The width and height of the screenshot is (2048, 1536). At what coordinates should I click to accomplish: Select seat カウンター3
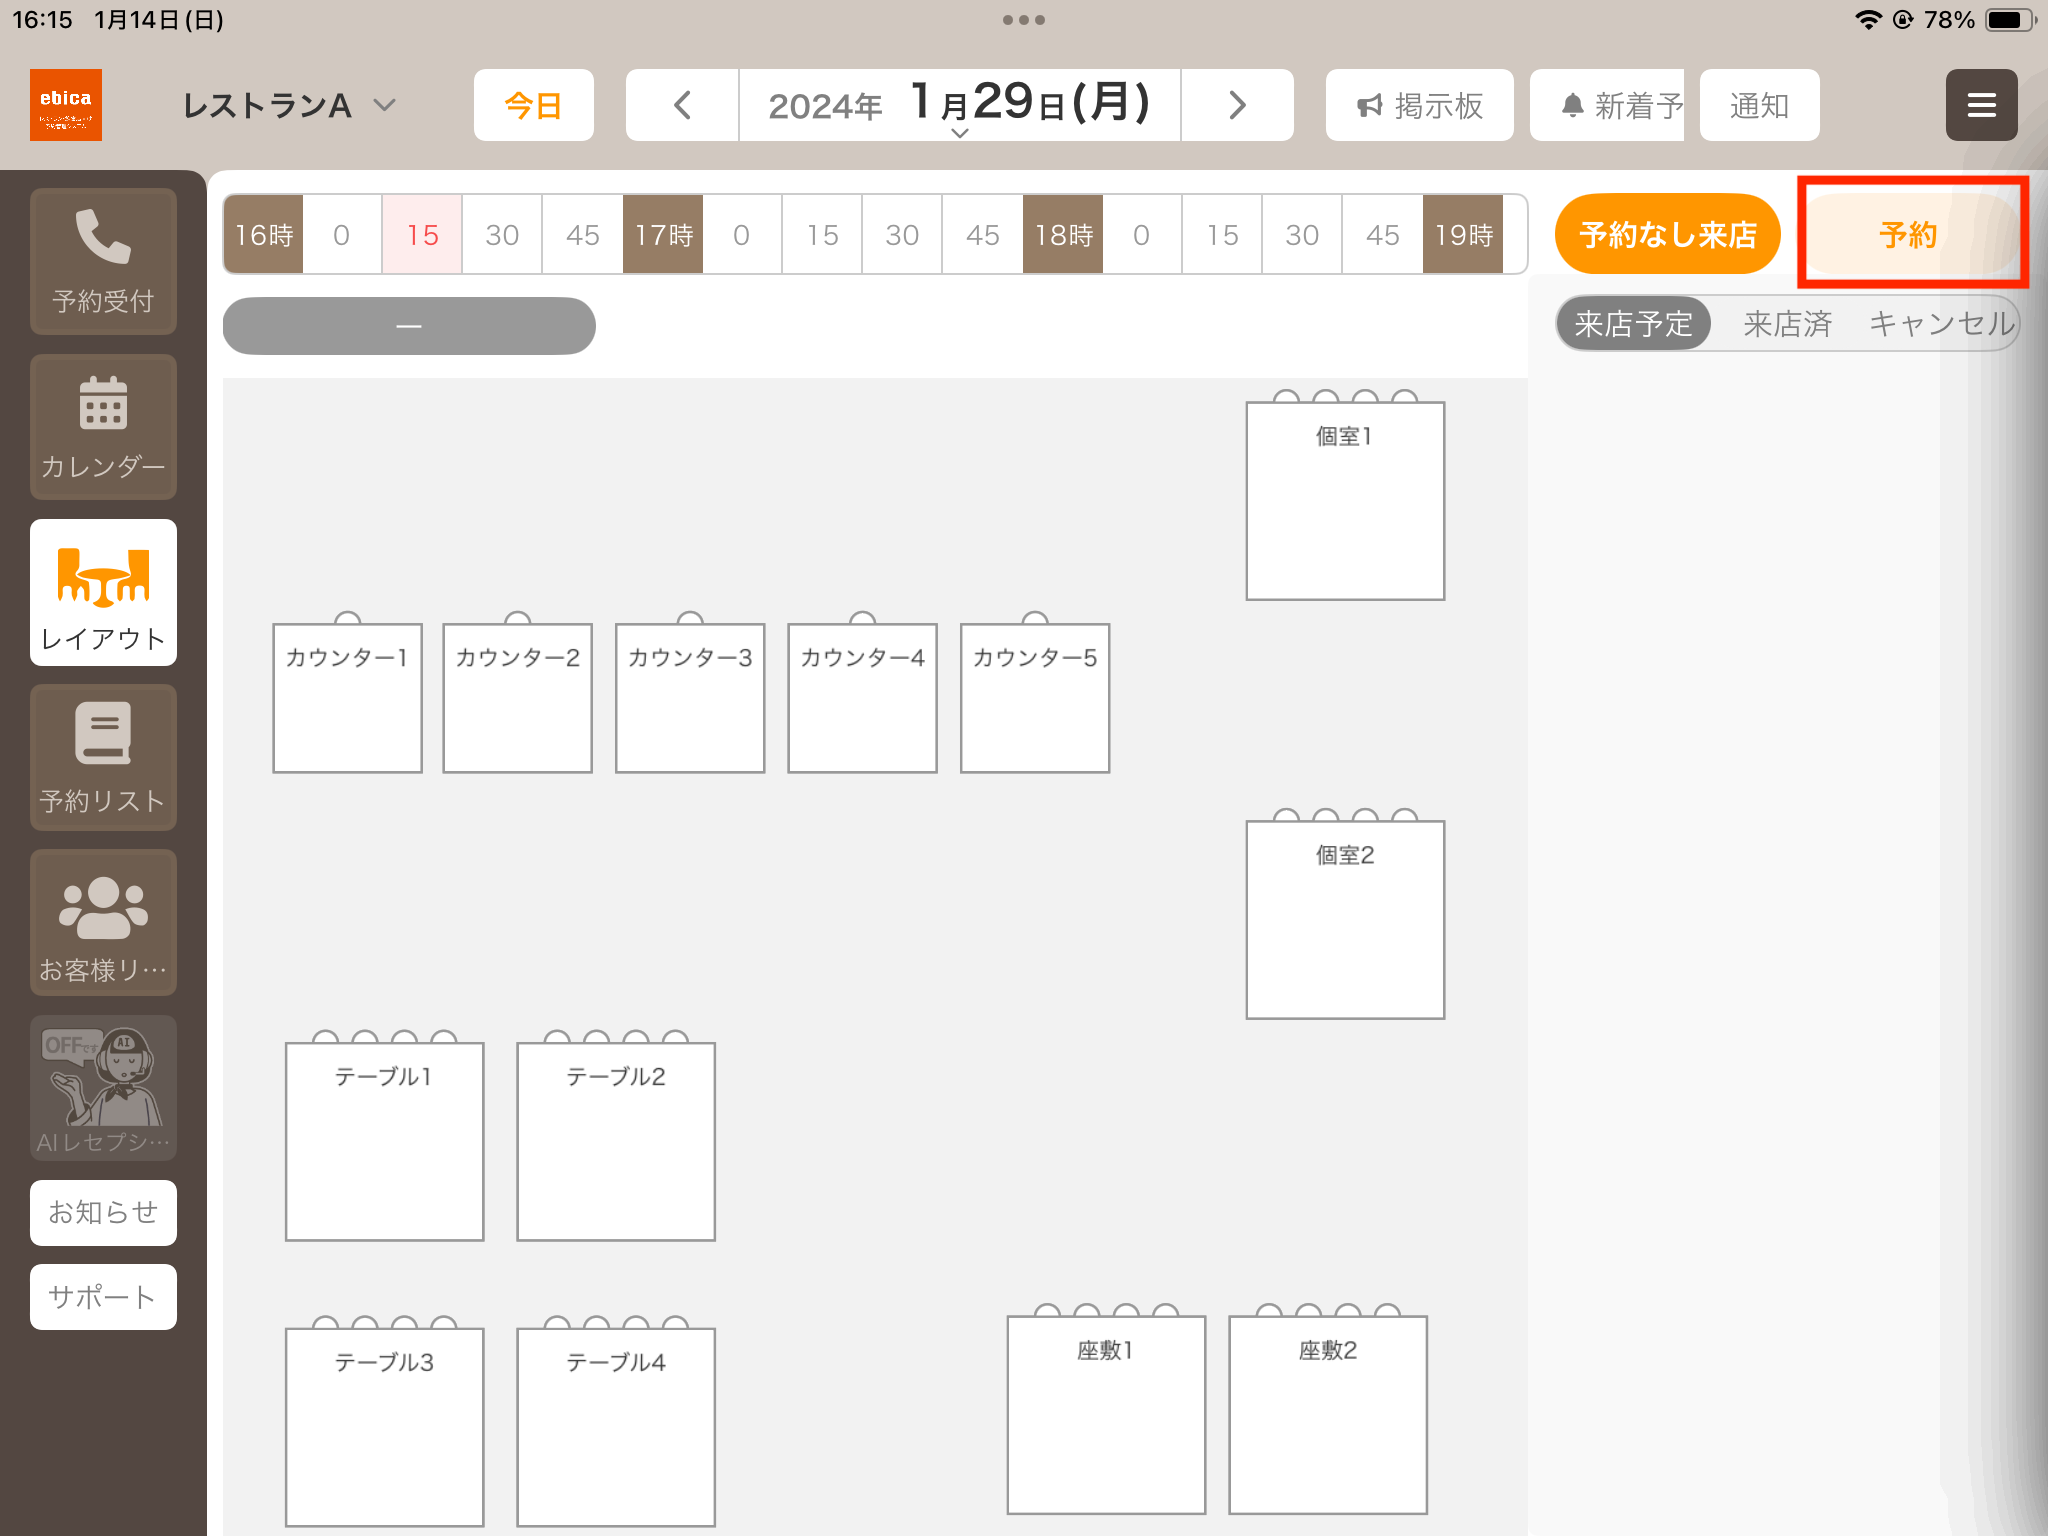point(690,698)
